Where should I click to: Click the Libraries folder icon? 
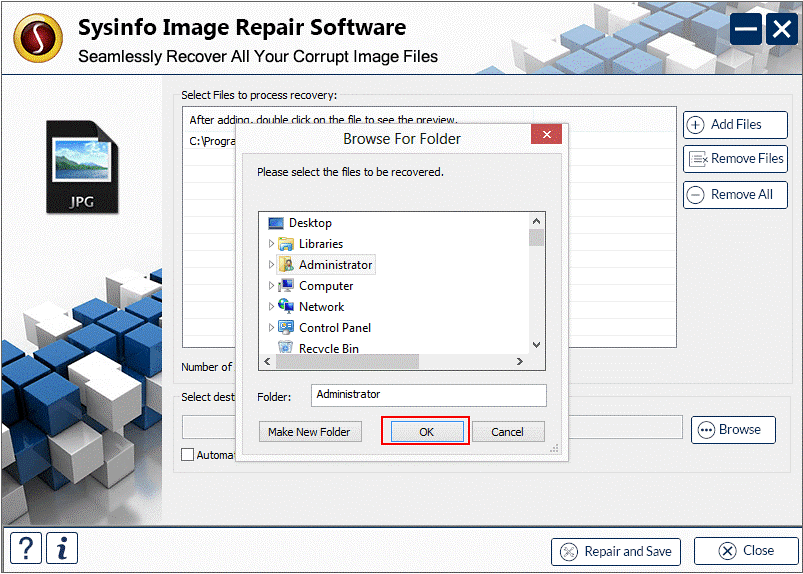(286, 244)
